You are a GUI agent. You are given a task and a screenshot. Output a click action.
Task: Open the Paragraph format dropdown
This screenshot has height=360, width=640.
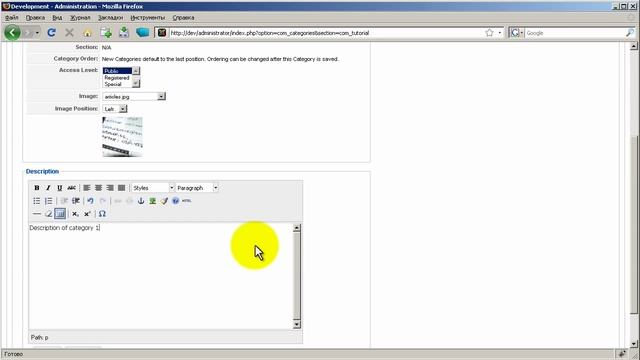198,188
